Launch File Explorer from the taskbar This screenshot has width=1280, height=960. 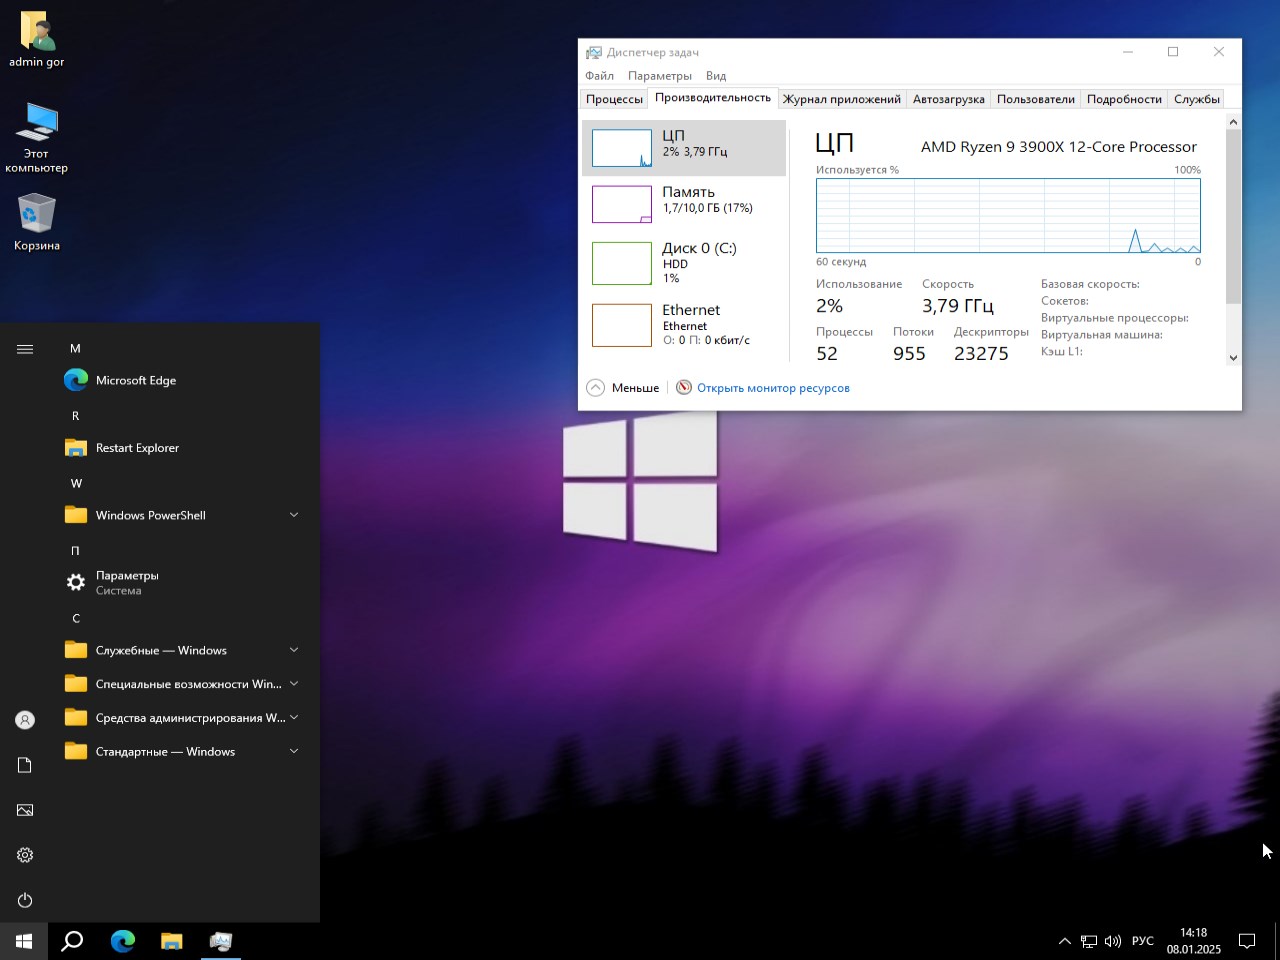coord(171,941)
